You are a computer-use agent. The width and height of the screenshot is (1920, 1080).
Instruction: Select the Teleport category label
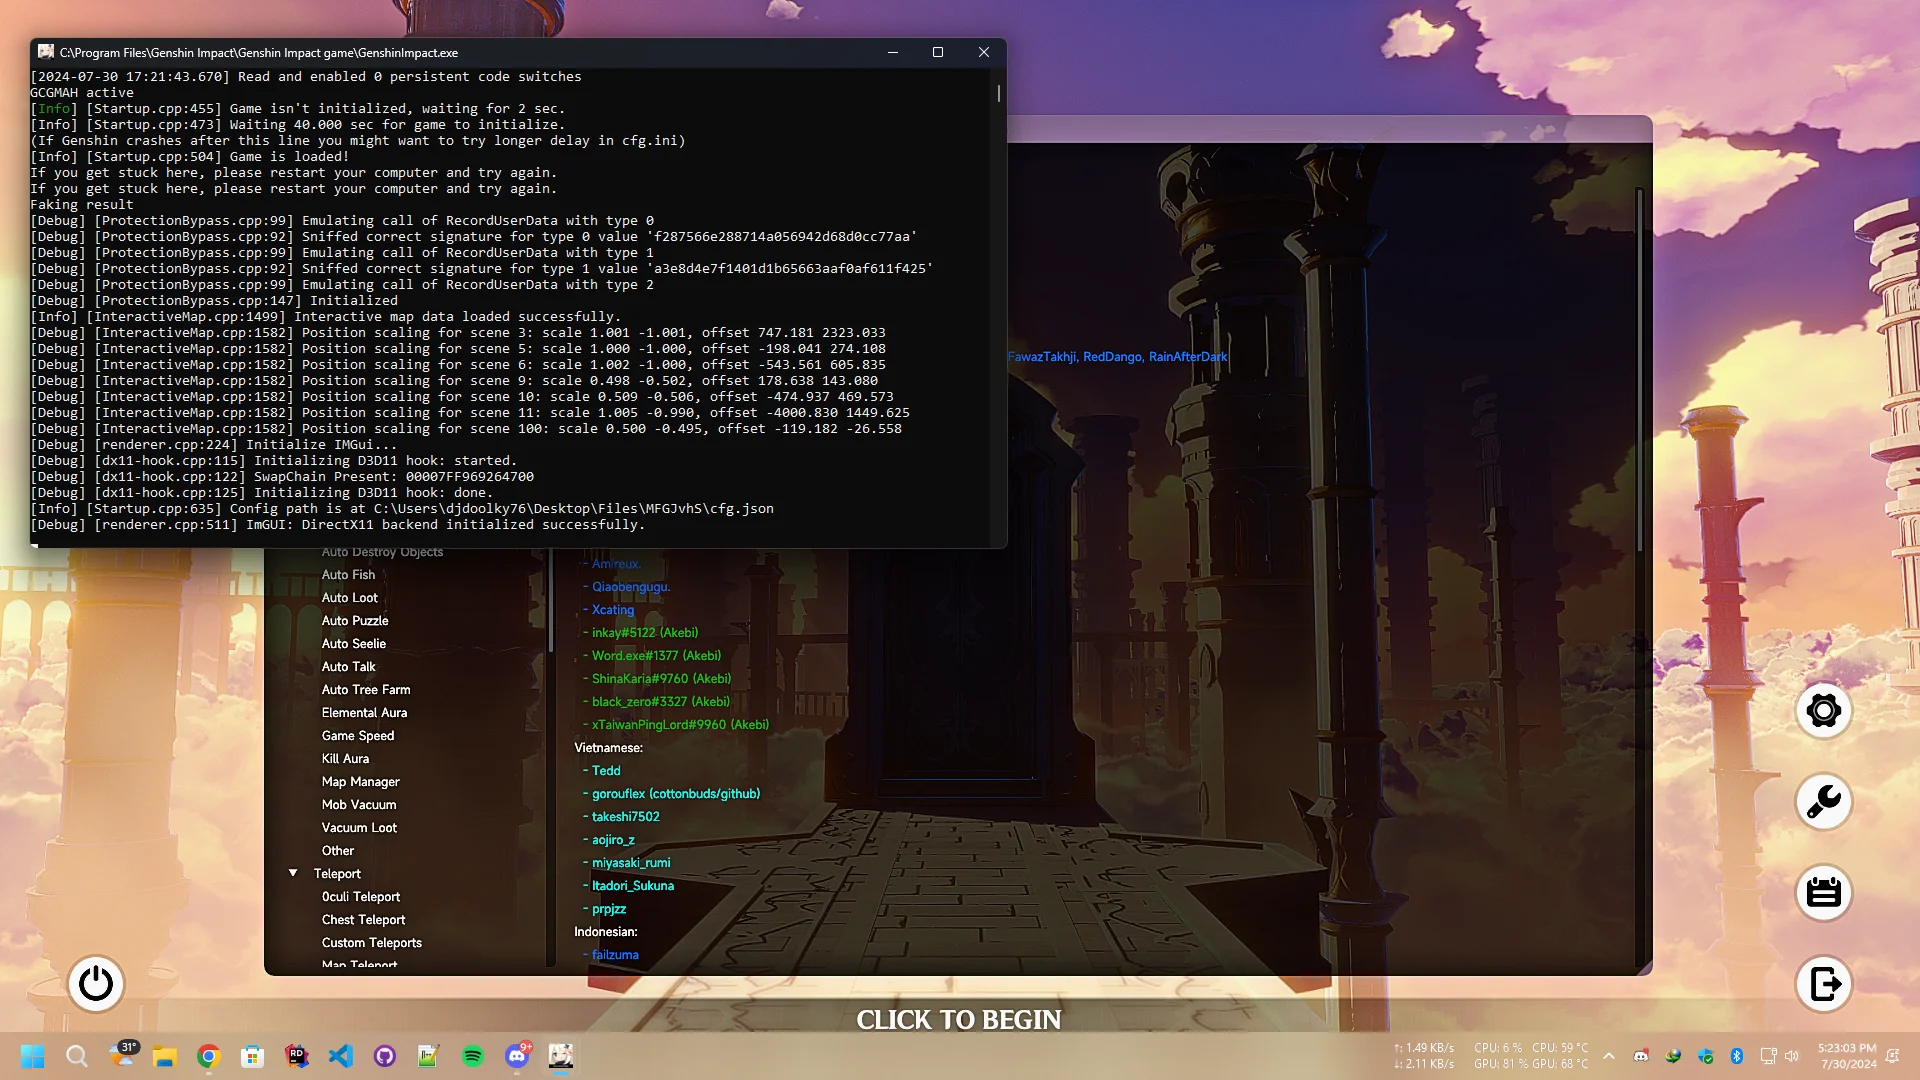(x=337, y=874)
